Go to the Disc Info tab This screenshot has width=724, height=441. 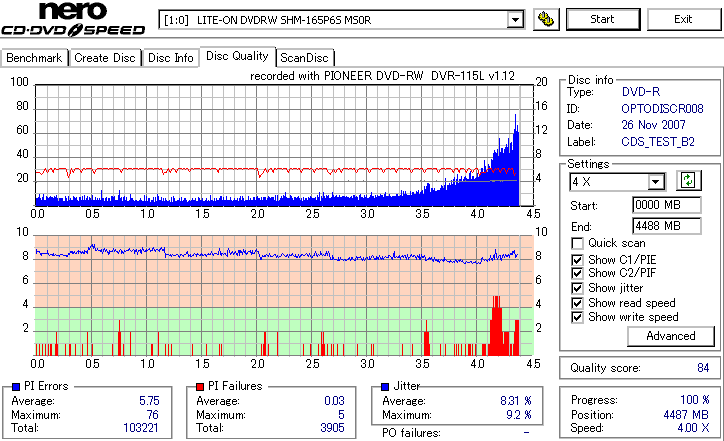[x=170, y=58]
